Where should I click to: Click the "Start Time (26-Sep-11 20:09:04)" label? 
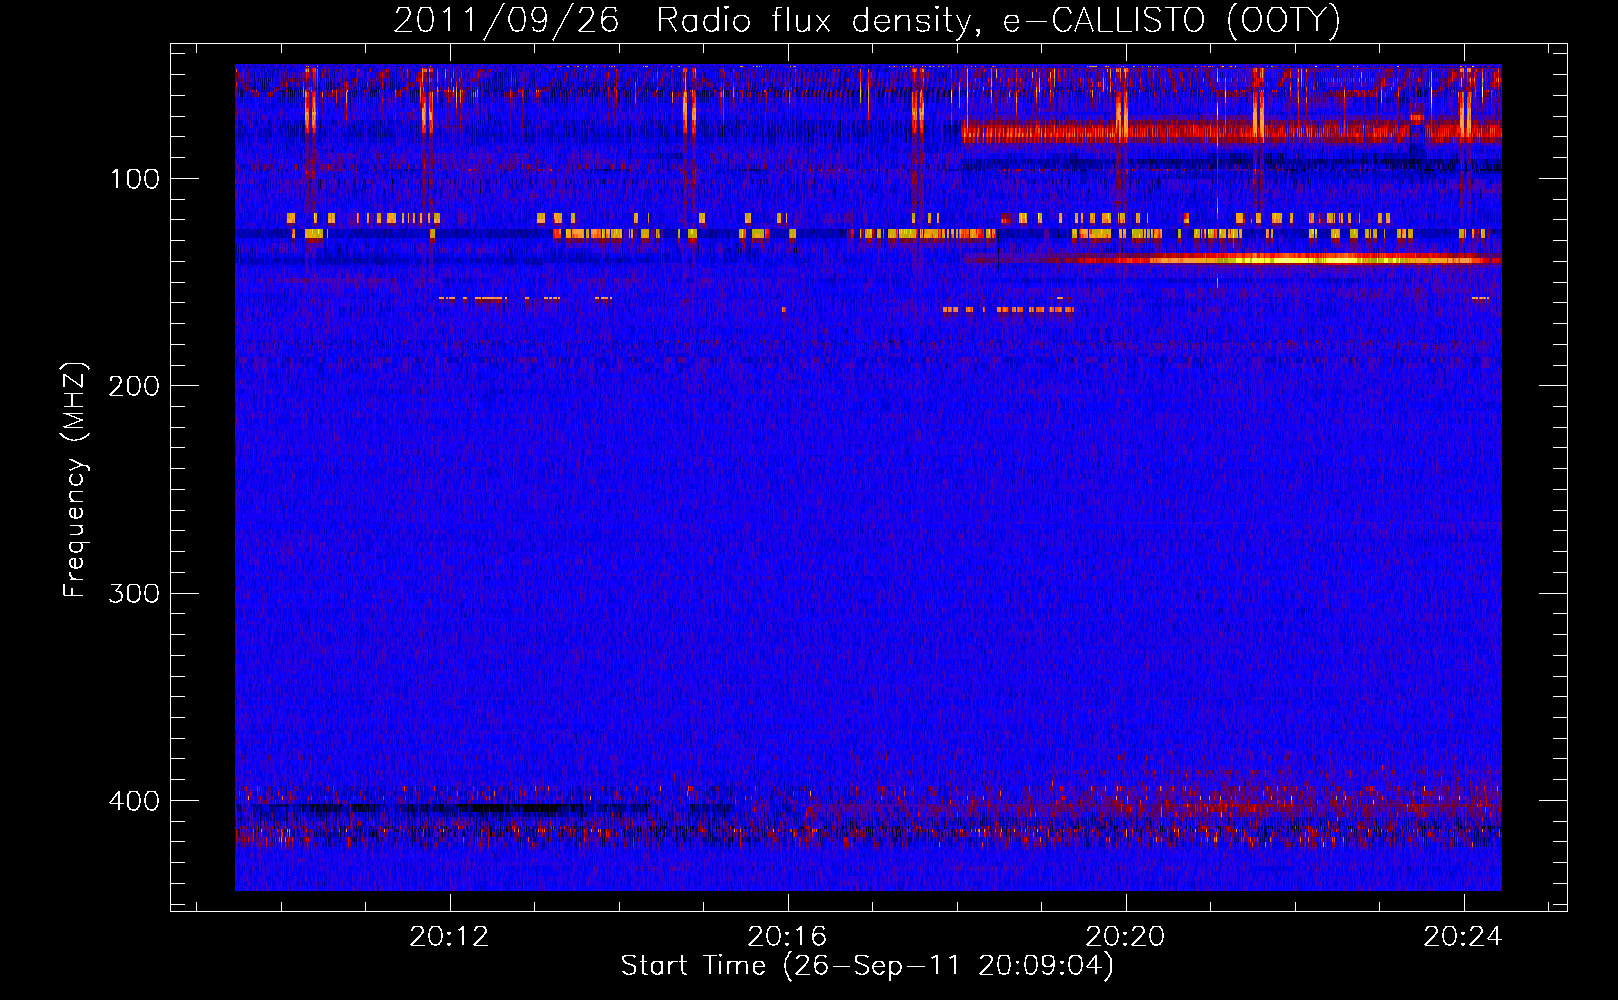click(x=867, y=966)
